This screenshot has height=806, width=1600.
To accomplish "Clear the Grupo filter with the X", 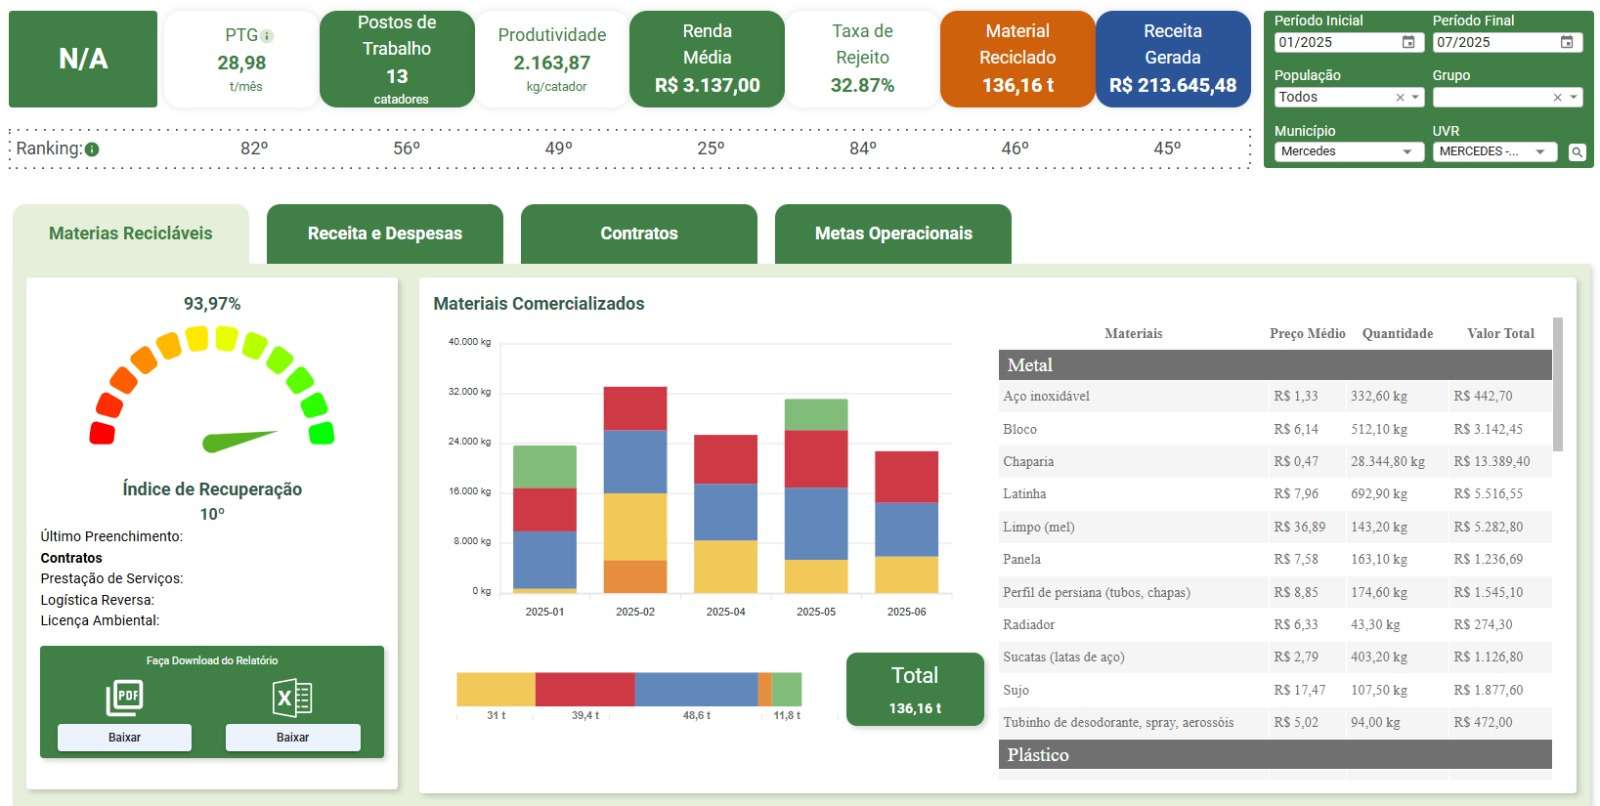I will pyautogui.click(x=1557, y=97).
